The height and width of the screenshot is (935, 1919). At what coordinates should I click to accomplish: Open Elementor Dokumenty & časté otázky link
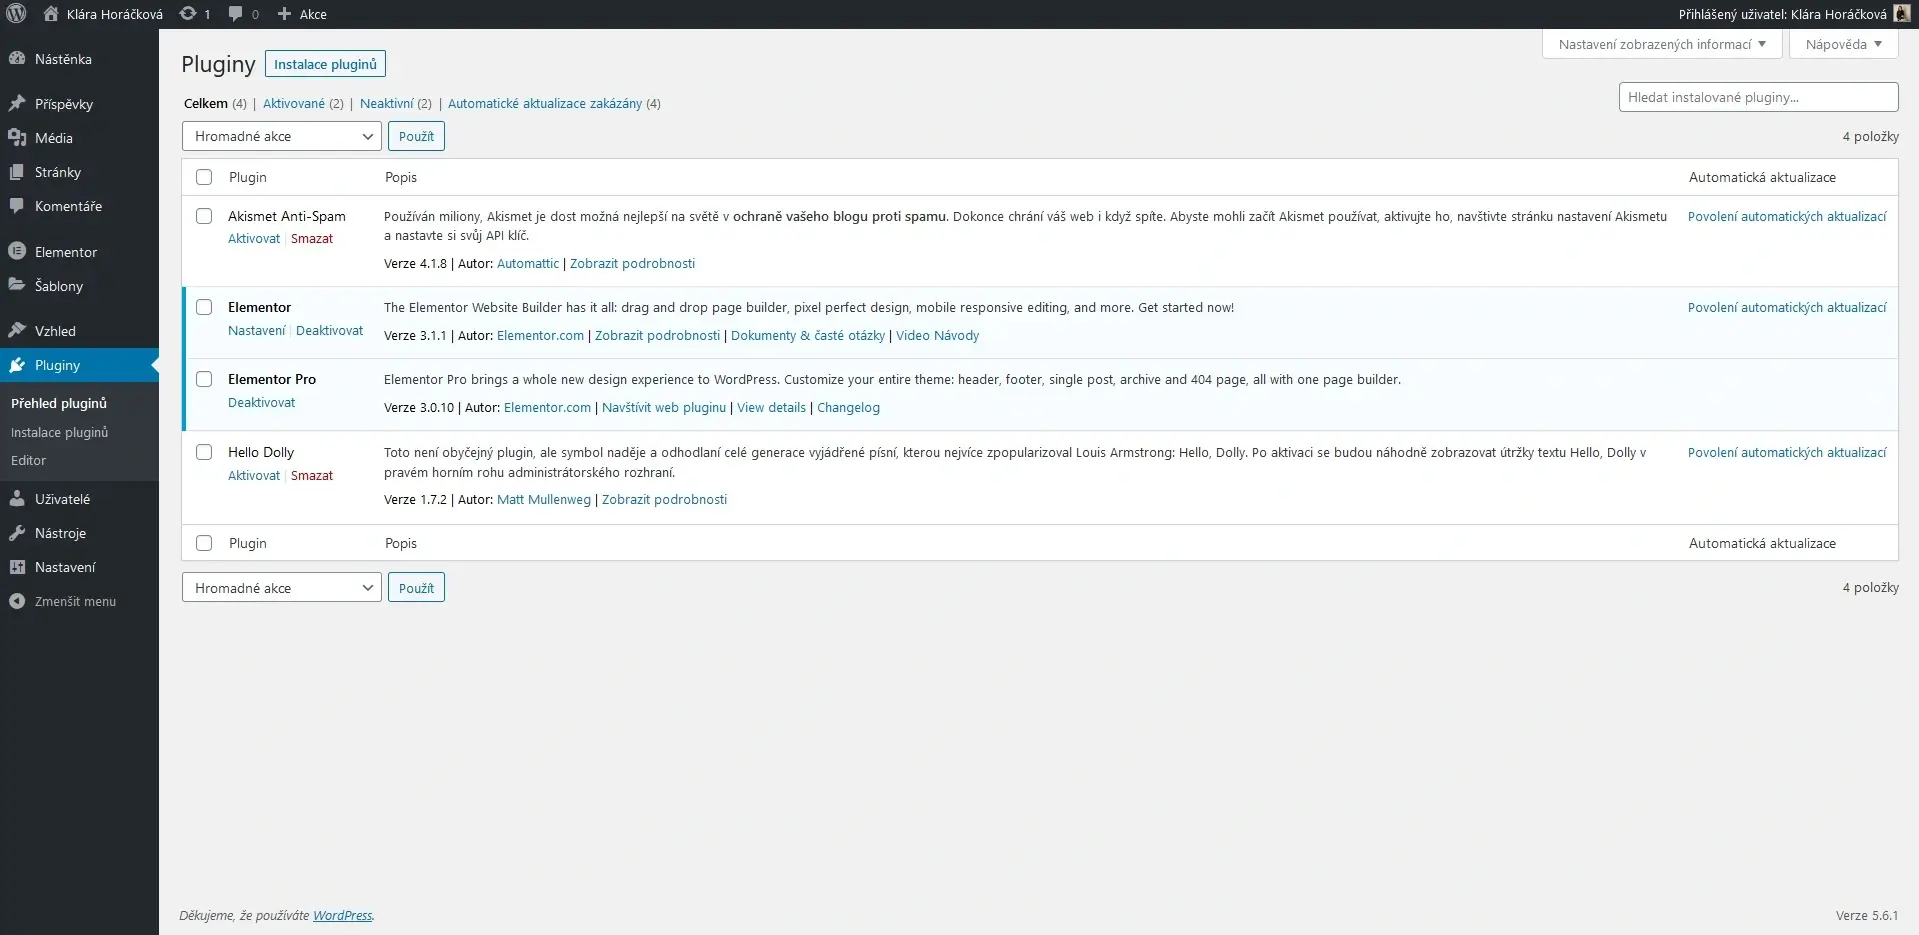[808, 335]
